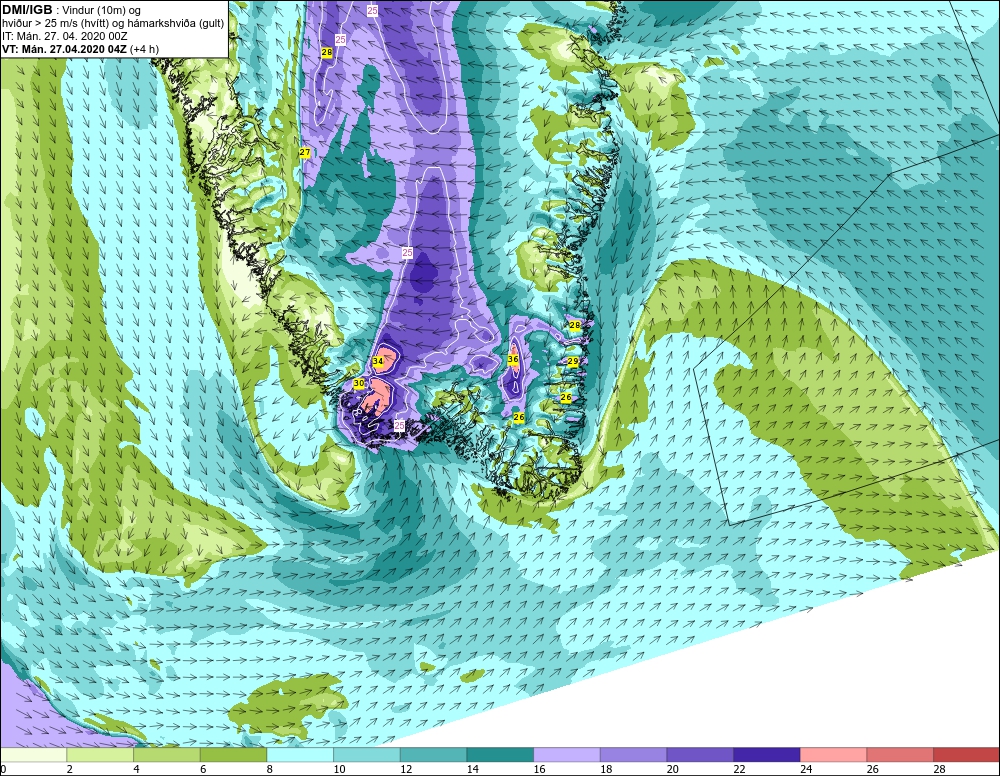
Task: Click the '(+4 h)' forecast offset text
Action: coord(145,49)
